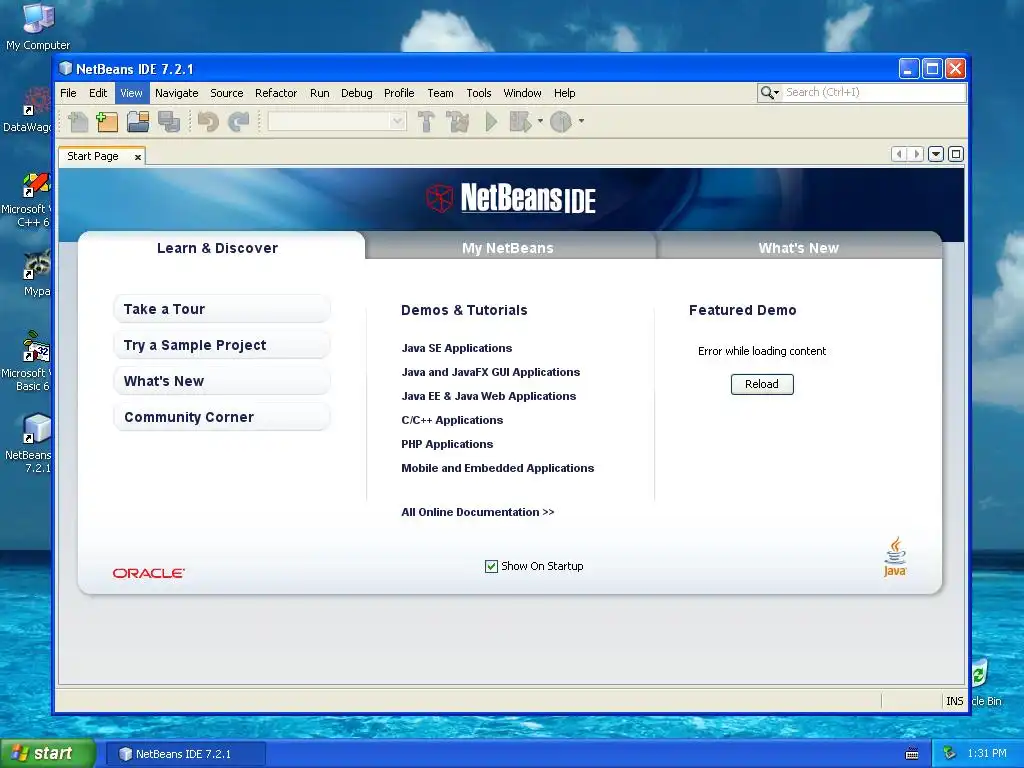Click the Reload button

pyautogui.click(x=762, y=384)
